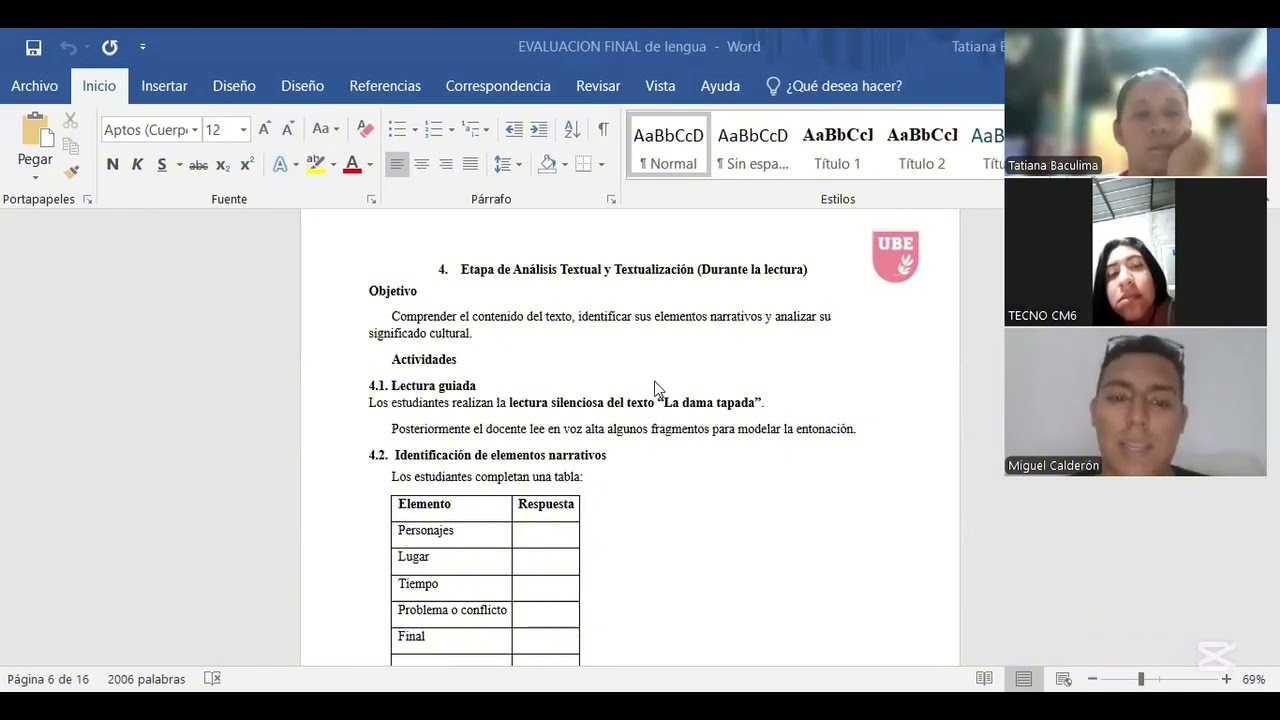The image size is (1280, 720).
Task: Open the font name dropdown
Action: click(x=195, y=130)
